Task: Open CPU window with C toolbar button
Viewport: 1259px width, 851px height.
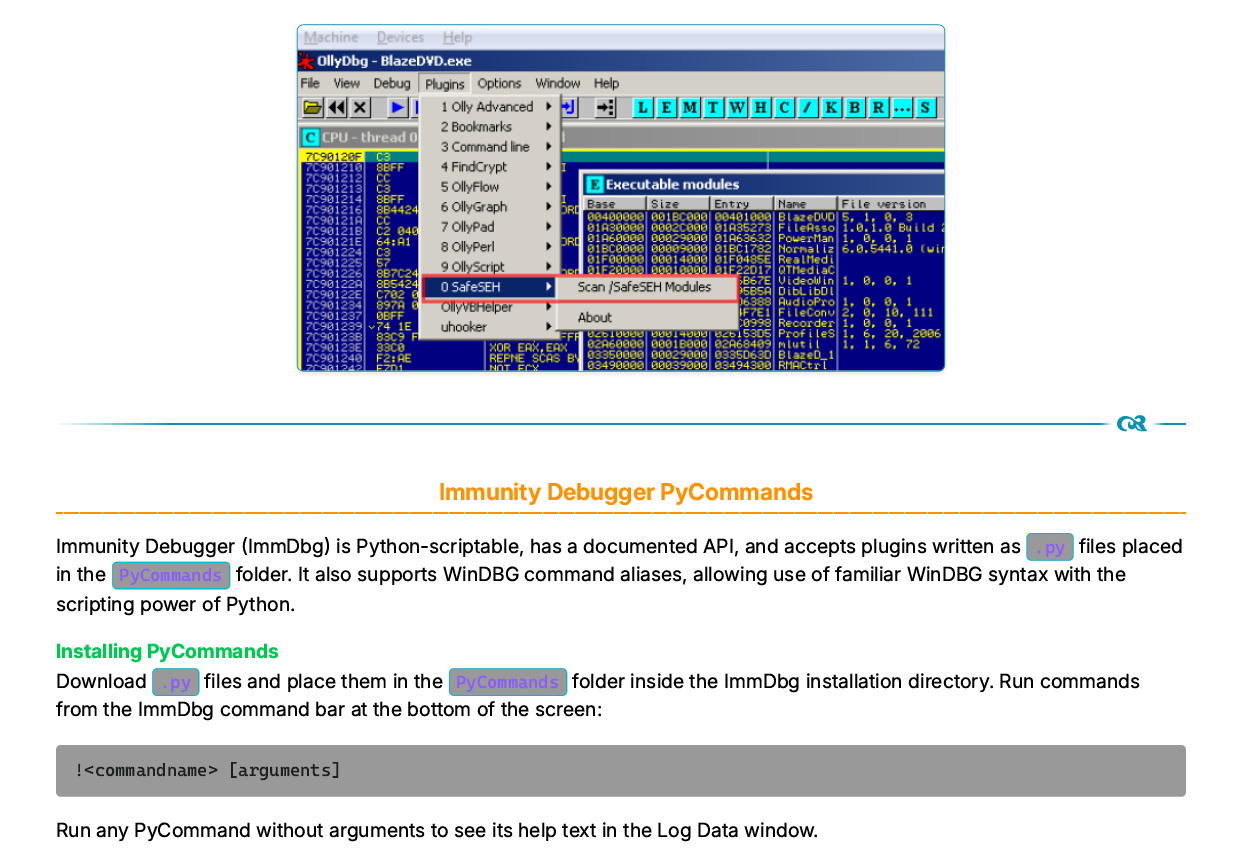Action: [x=784, y=107]
